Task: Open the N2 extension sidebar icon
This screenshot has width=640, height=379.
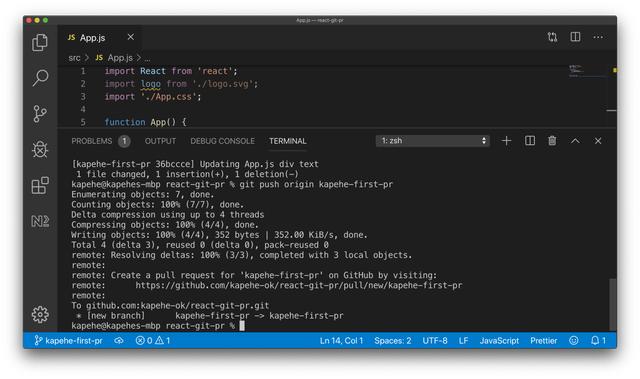Action: click(40, 221)
